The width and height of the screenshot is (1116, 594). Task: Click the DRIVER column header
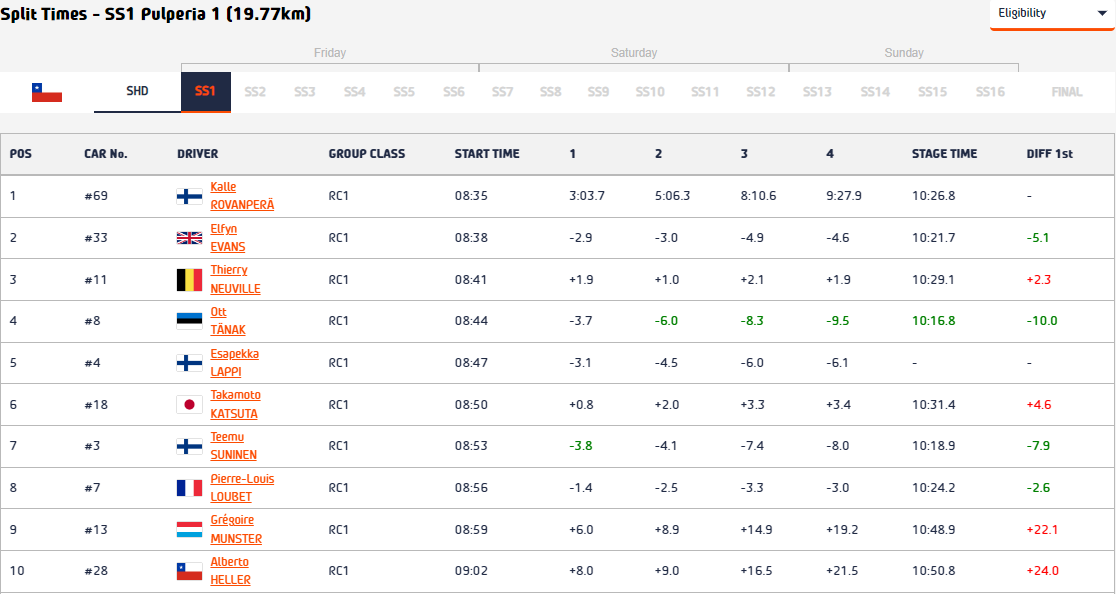coord(198,154)
